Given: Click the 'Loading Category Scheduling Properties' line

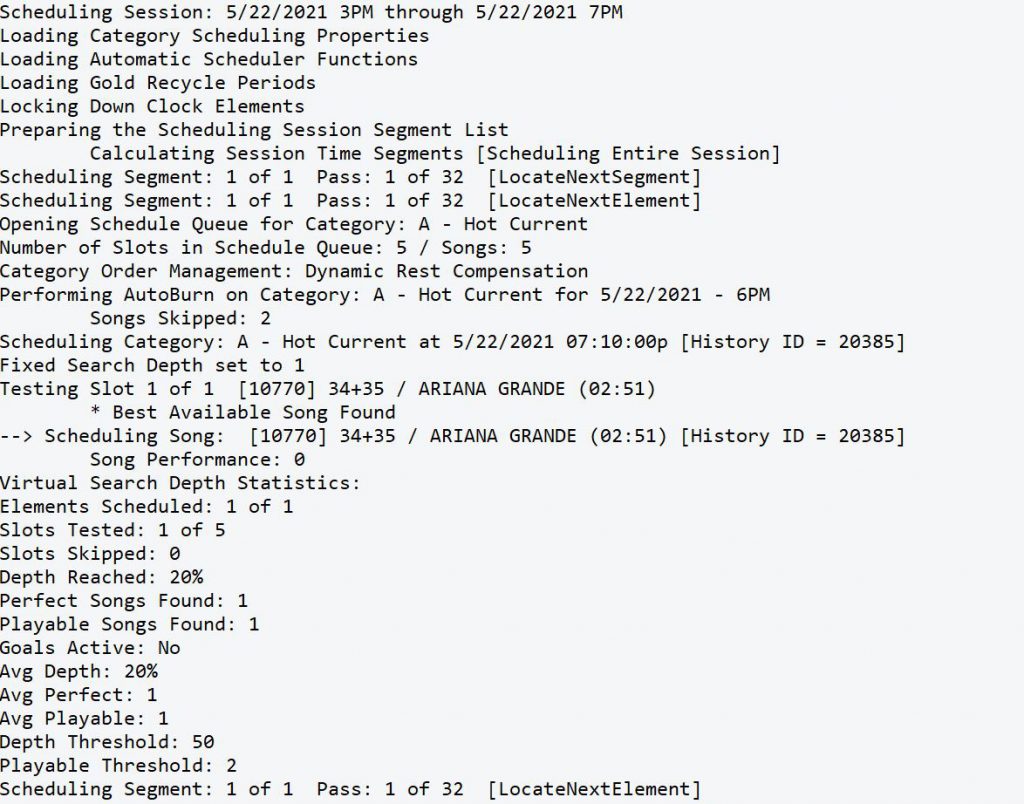Looking at the screenshot, I should [x=214, y=36].
